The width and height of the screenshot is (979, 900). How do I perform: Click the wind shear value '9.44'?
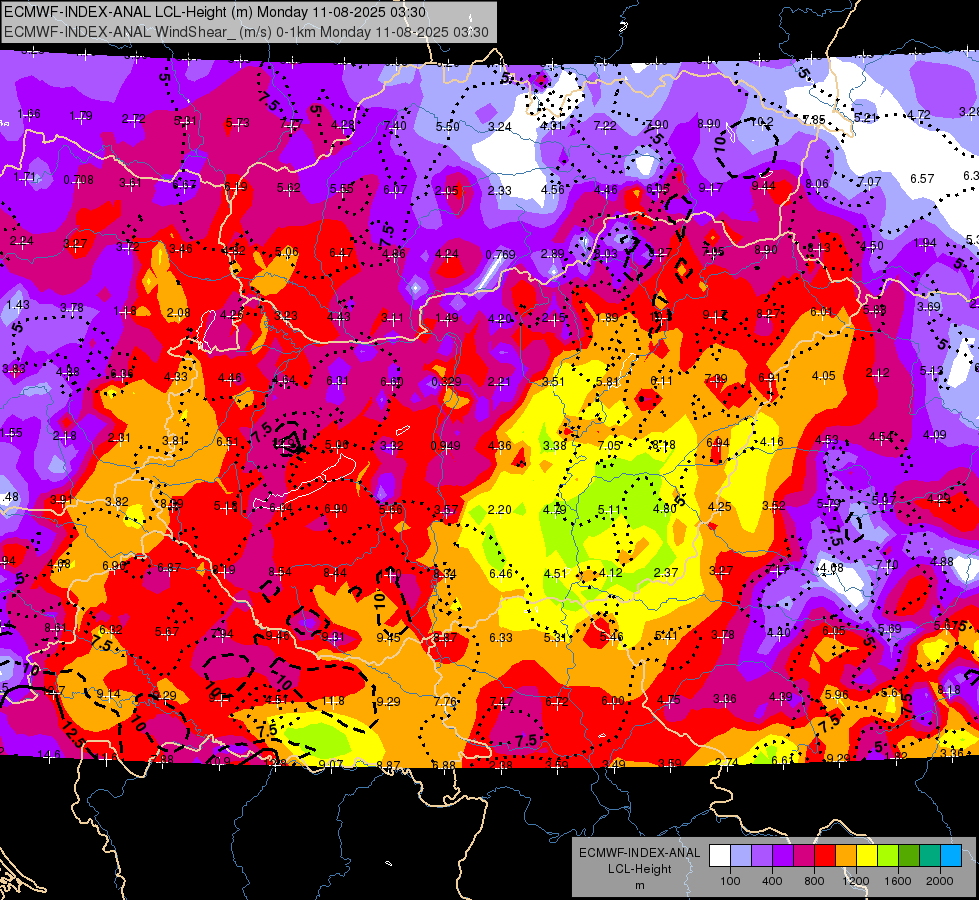click(763, 185)
